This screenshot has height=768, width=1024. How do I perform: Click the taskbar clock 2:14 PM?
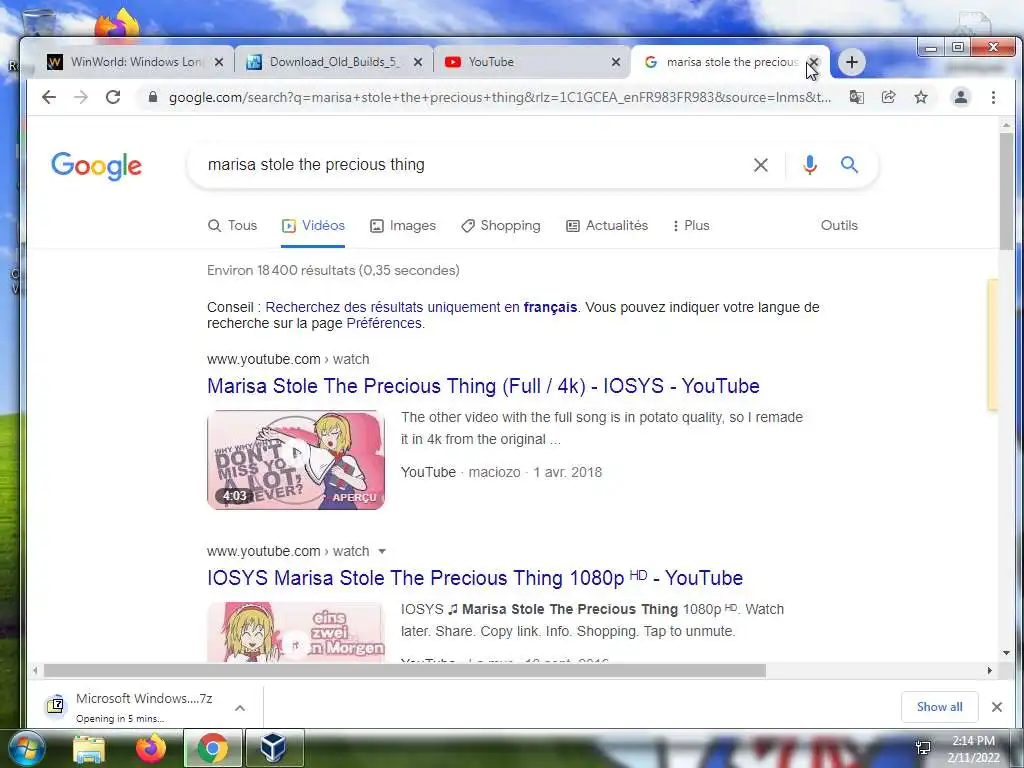point(974,741)
